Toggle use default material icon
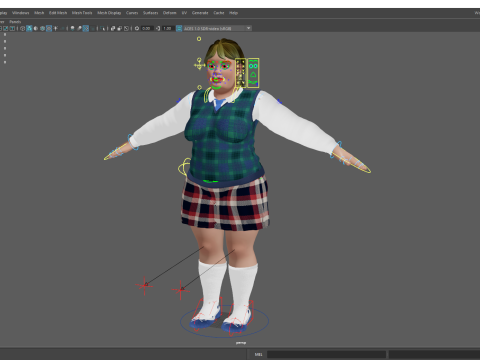480x360 pixels. (36, 28)
